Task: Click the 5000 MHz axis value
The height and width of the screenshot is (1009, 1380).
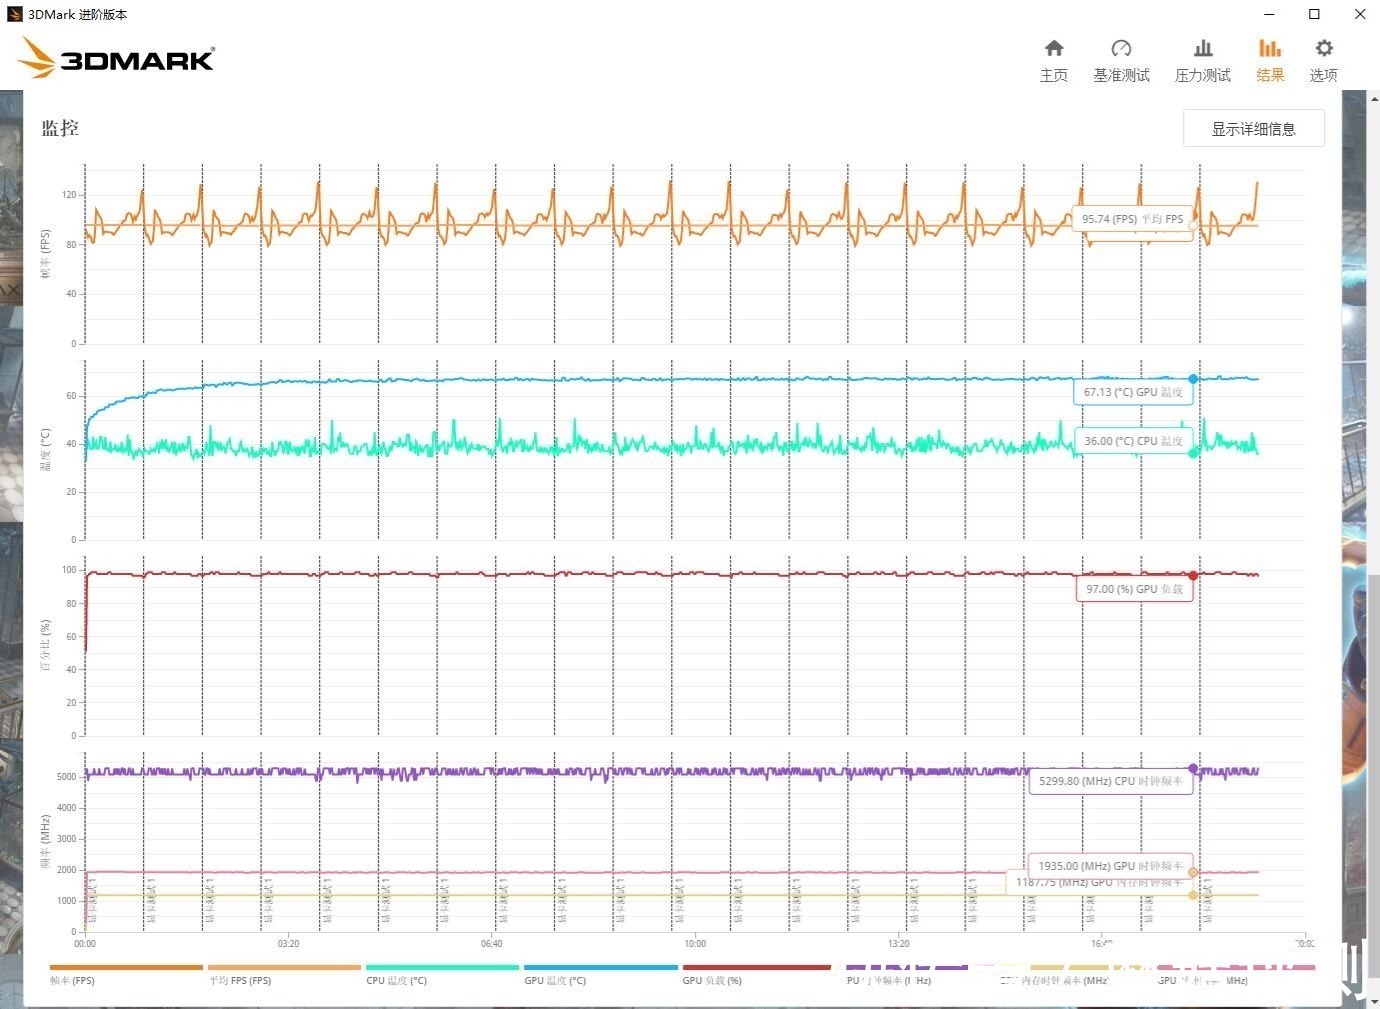Action: 67,777
